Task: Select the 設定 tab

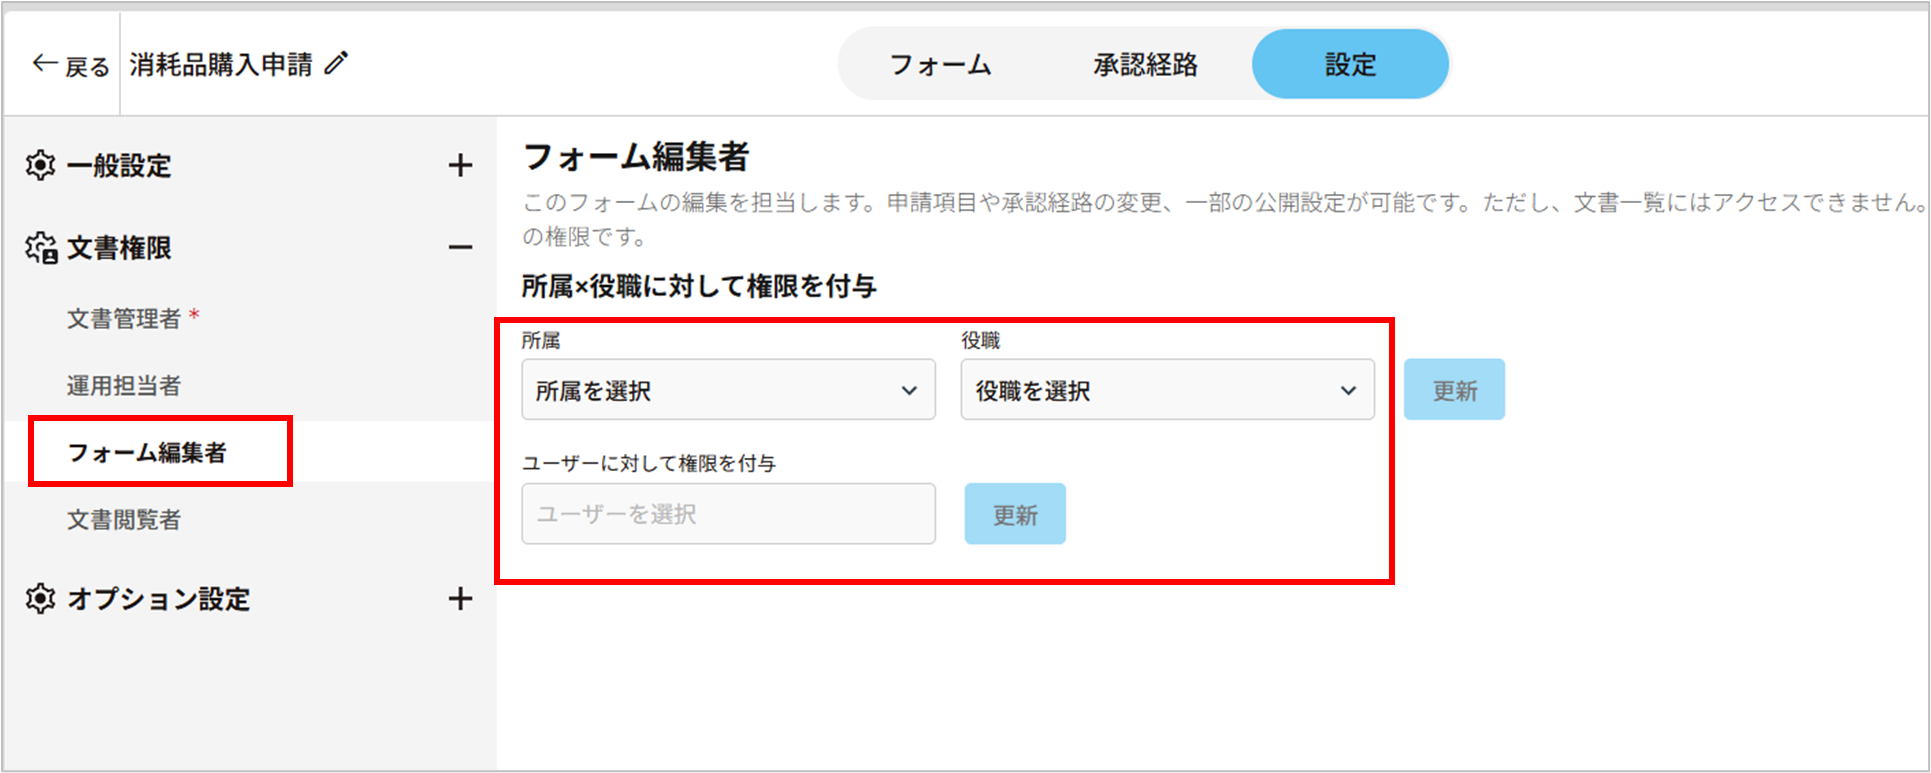Action: tap(1350, 65)
